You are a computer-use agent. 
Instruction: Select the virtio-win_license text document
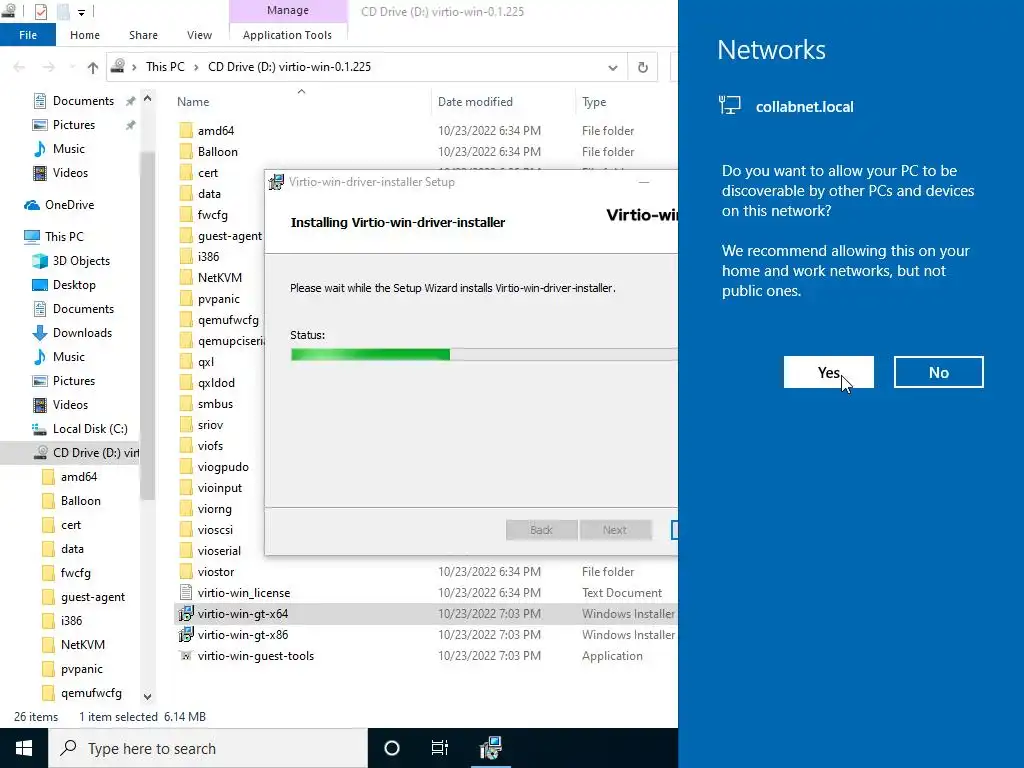244,592
